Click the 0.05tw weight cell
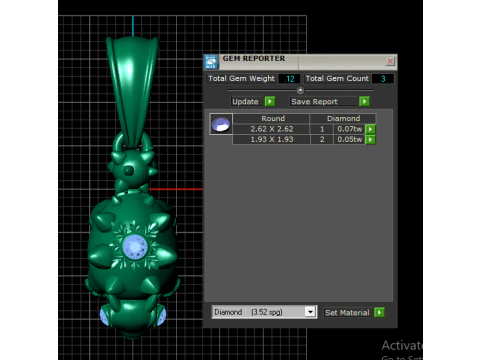The height and width of the screenshot is (360, 480). click(349, 139)
